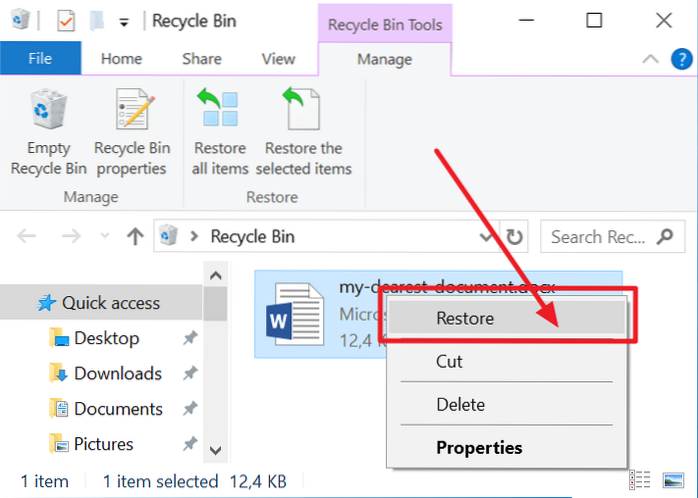Select the Word document file icon
This screenshot has height=498, width=698.
(x=295, y=313)
